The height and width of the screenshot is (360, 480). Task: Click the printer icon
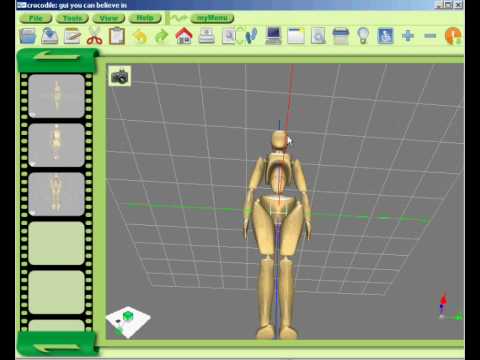pyautogui.click(x=341, y=36)
